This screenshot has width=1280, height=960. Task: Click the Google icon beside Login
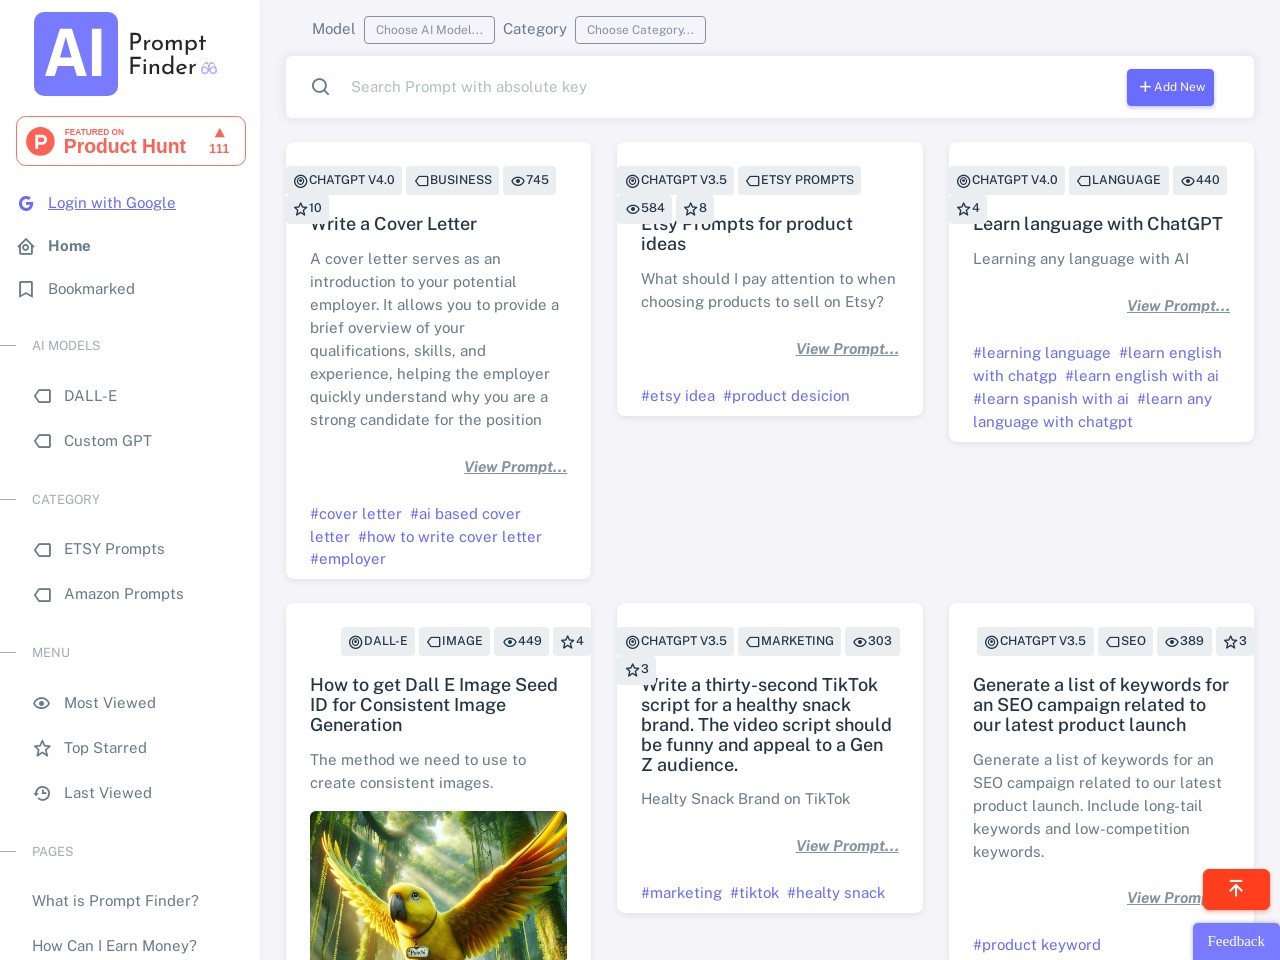[x=26, y=203]
